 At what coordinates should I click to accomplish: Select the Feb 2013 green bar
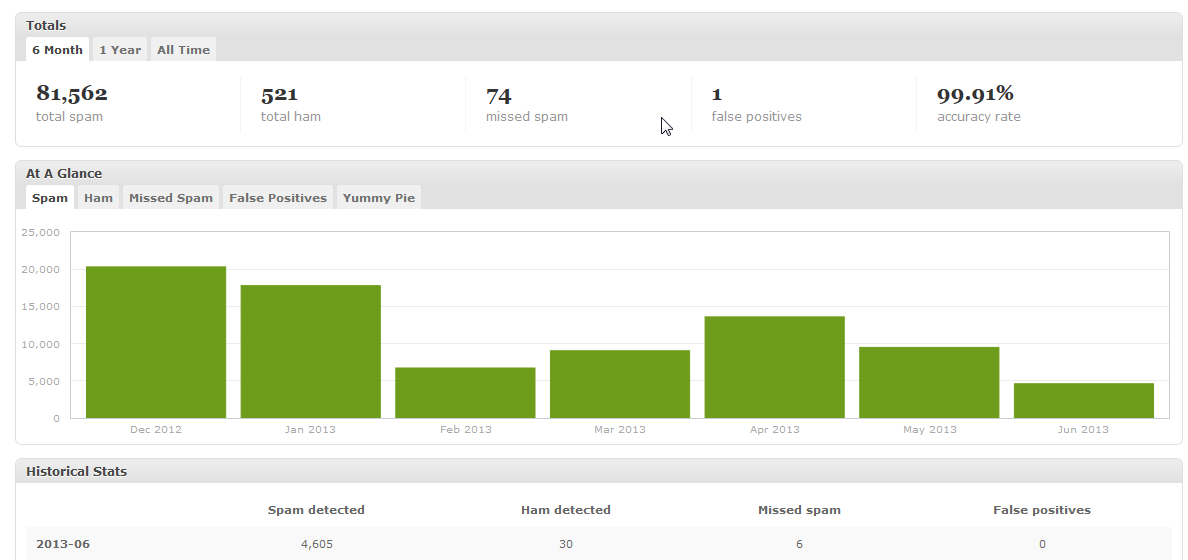(x=465, y=393)
